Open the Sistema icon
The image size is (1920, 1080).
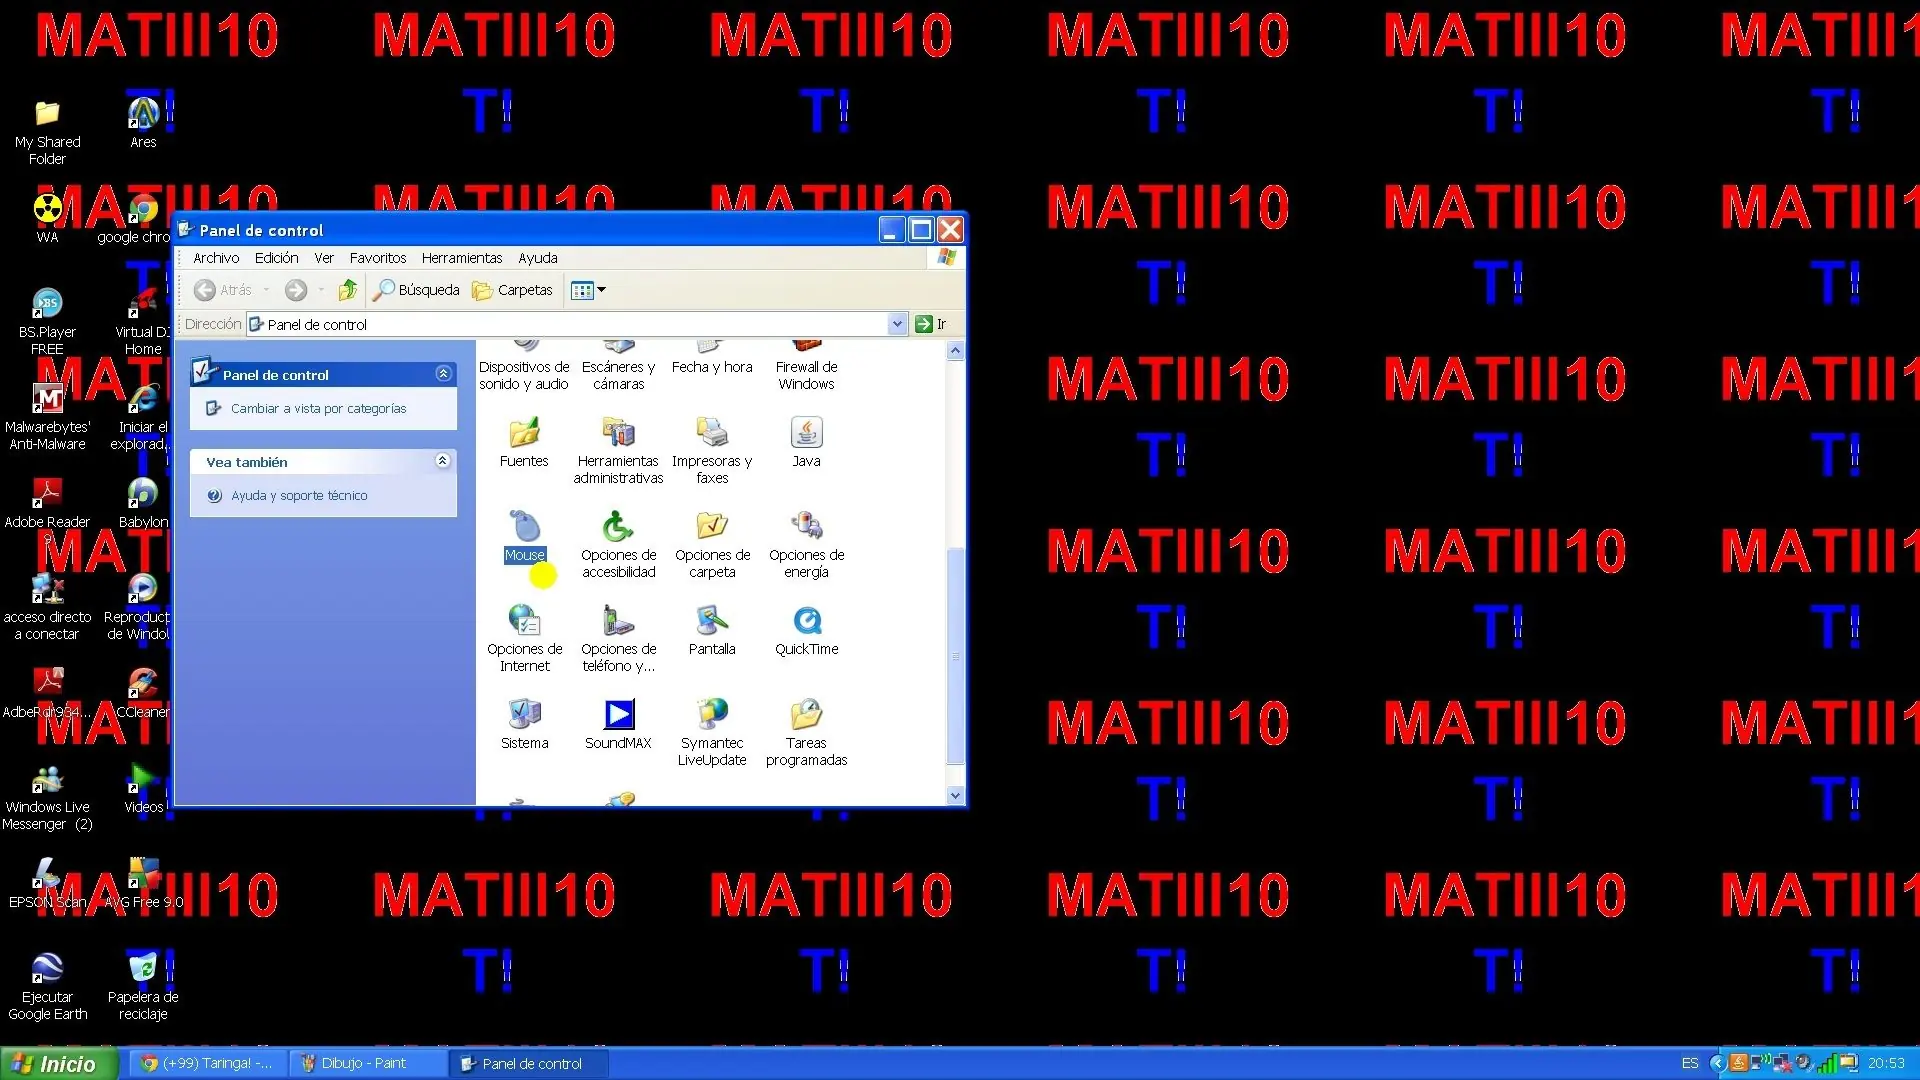(x=524, y=725)
